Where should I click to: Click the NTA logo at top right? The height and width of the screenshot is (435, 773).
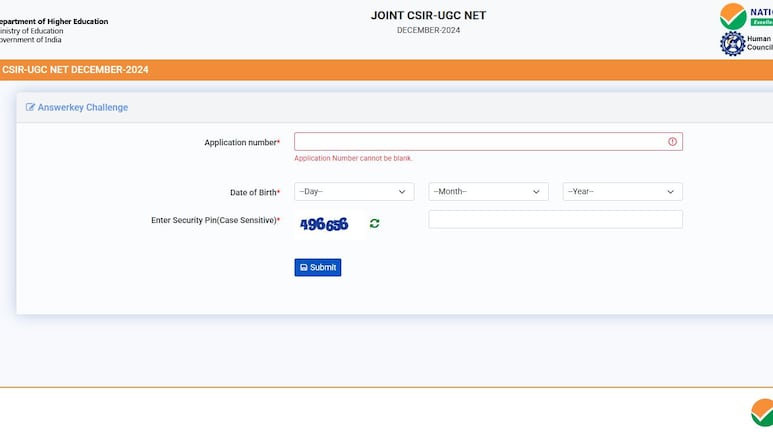pos(733,16)
